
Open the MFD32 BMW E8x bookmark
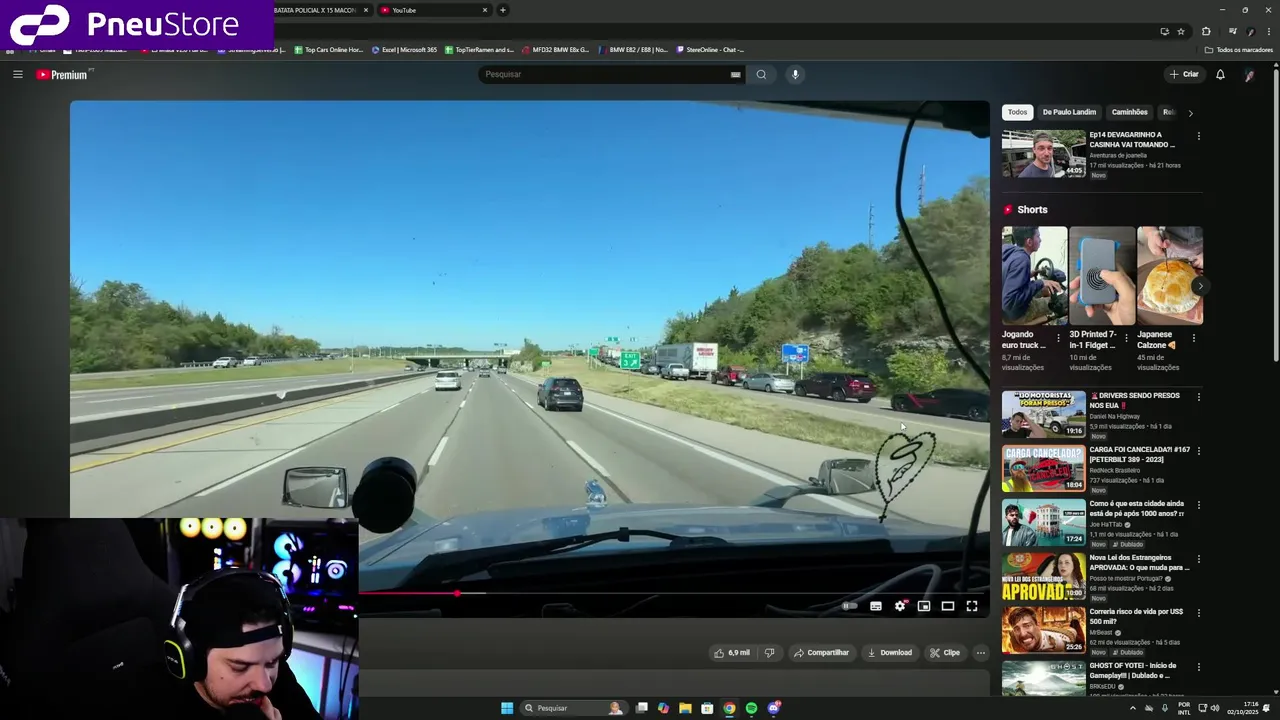555,50
